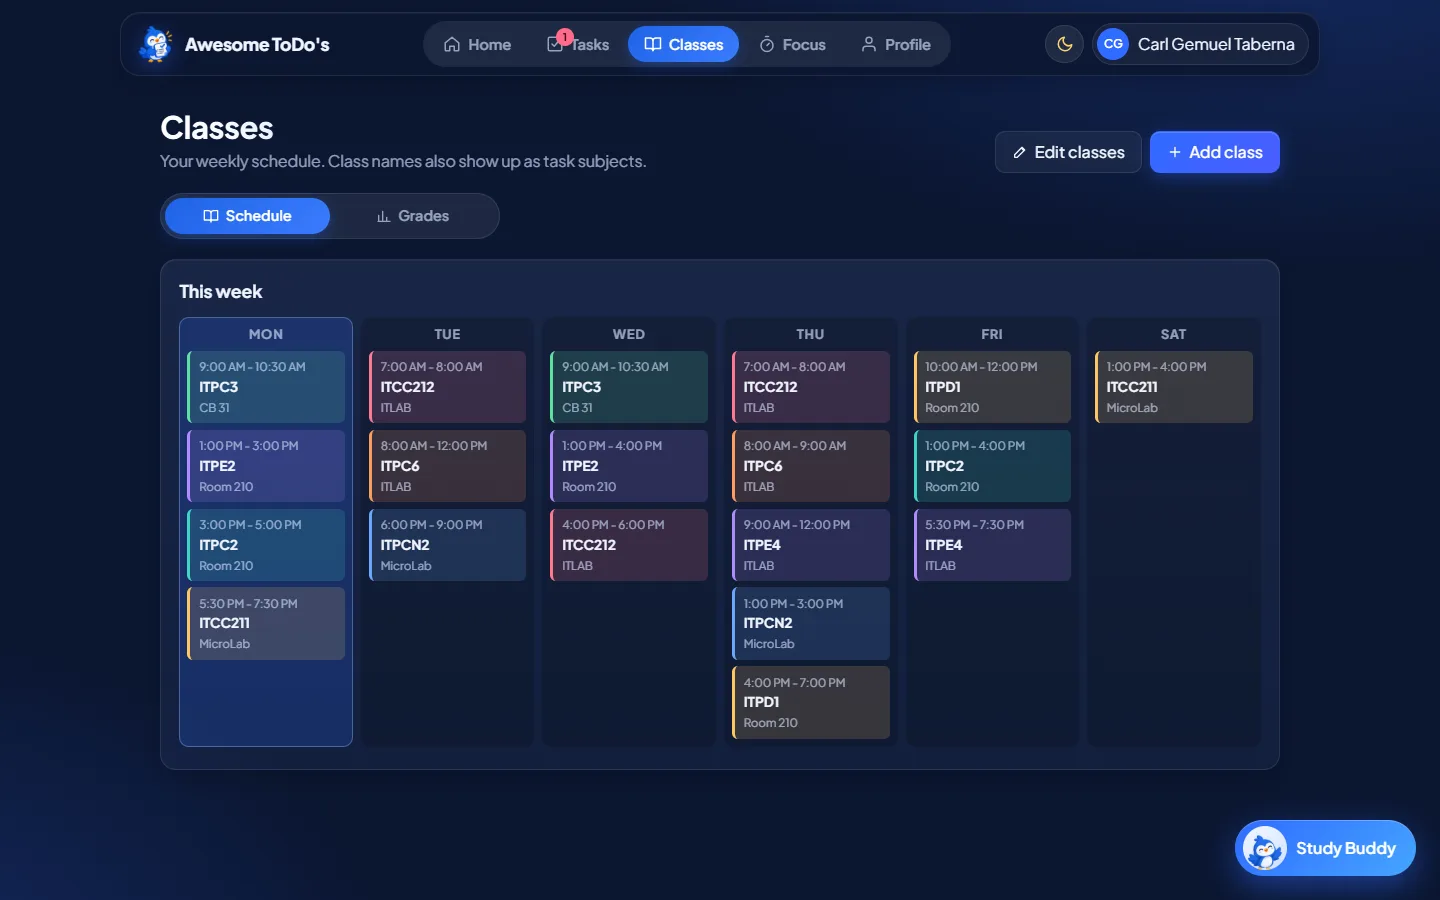The width and height of the screenshot is (1440, 900).
Task: Click the Home house icon
Action: 452,45
